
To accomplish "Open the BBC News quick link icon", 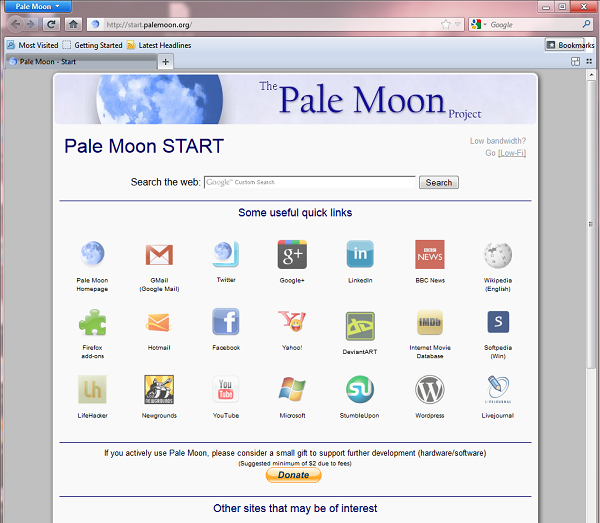I will coord(430,254).
